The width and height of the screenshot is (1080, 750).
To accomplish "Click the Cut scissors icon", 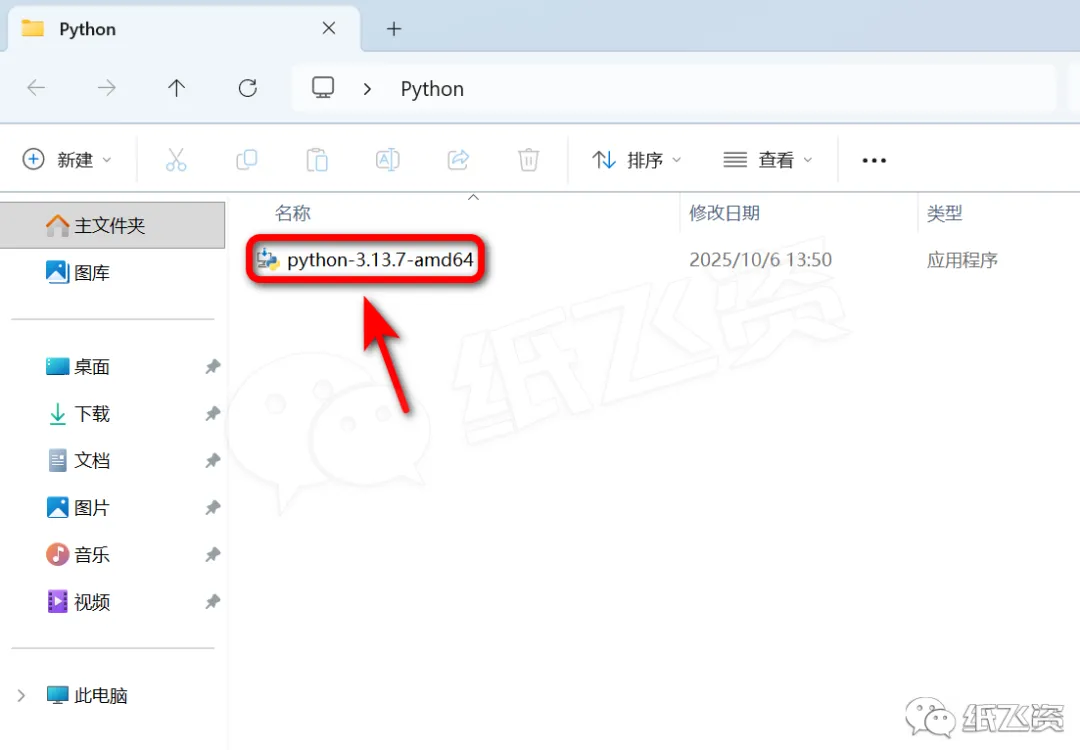I will (x=176, y=160).
